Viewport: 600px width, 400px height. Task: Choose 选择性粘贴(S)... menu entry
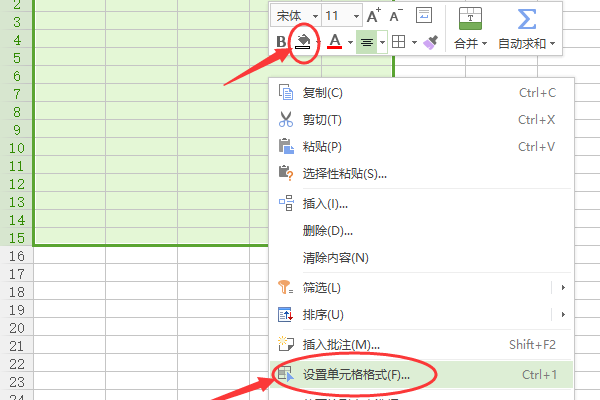coord(421,173)
